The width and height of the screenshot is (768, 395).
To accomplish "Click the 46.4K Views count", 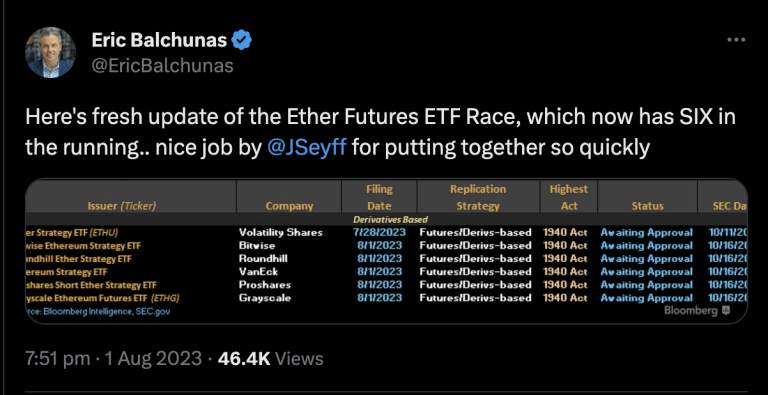I will (x=270, y=358).
